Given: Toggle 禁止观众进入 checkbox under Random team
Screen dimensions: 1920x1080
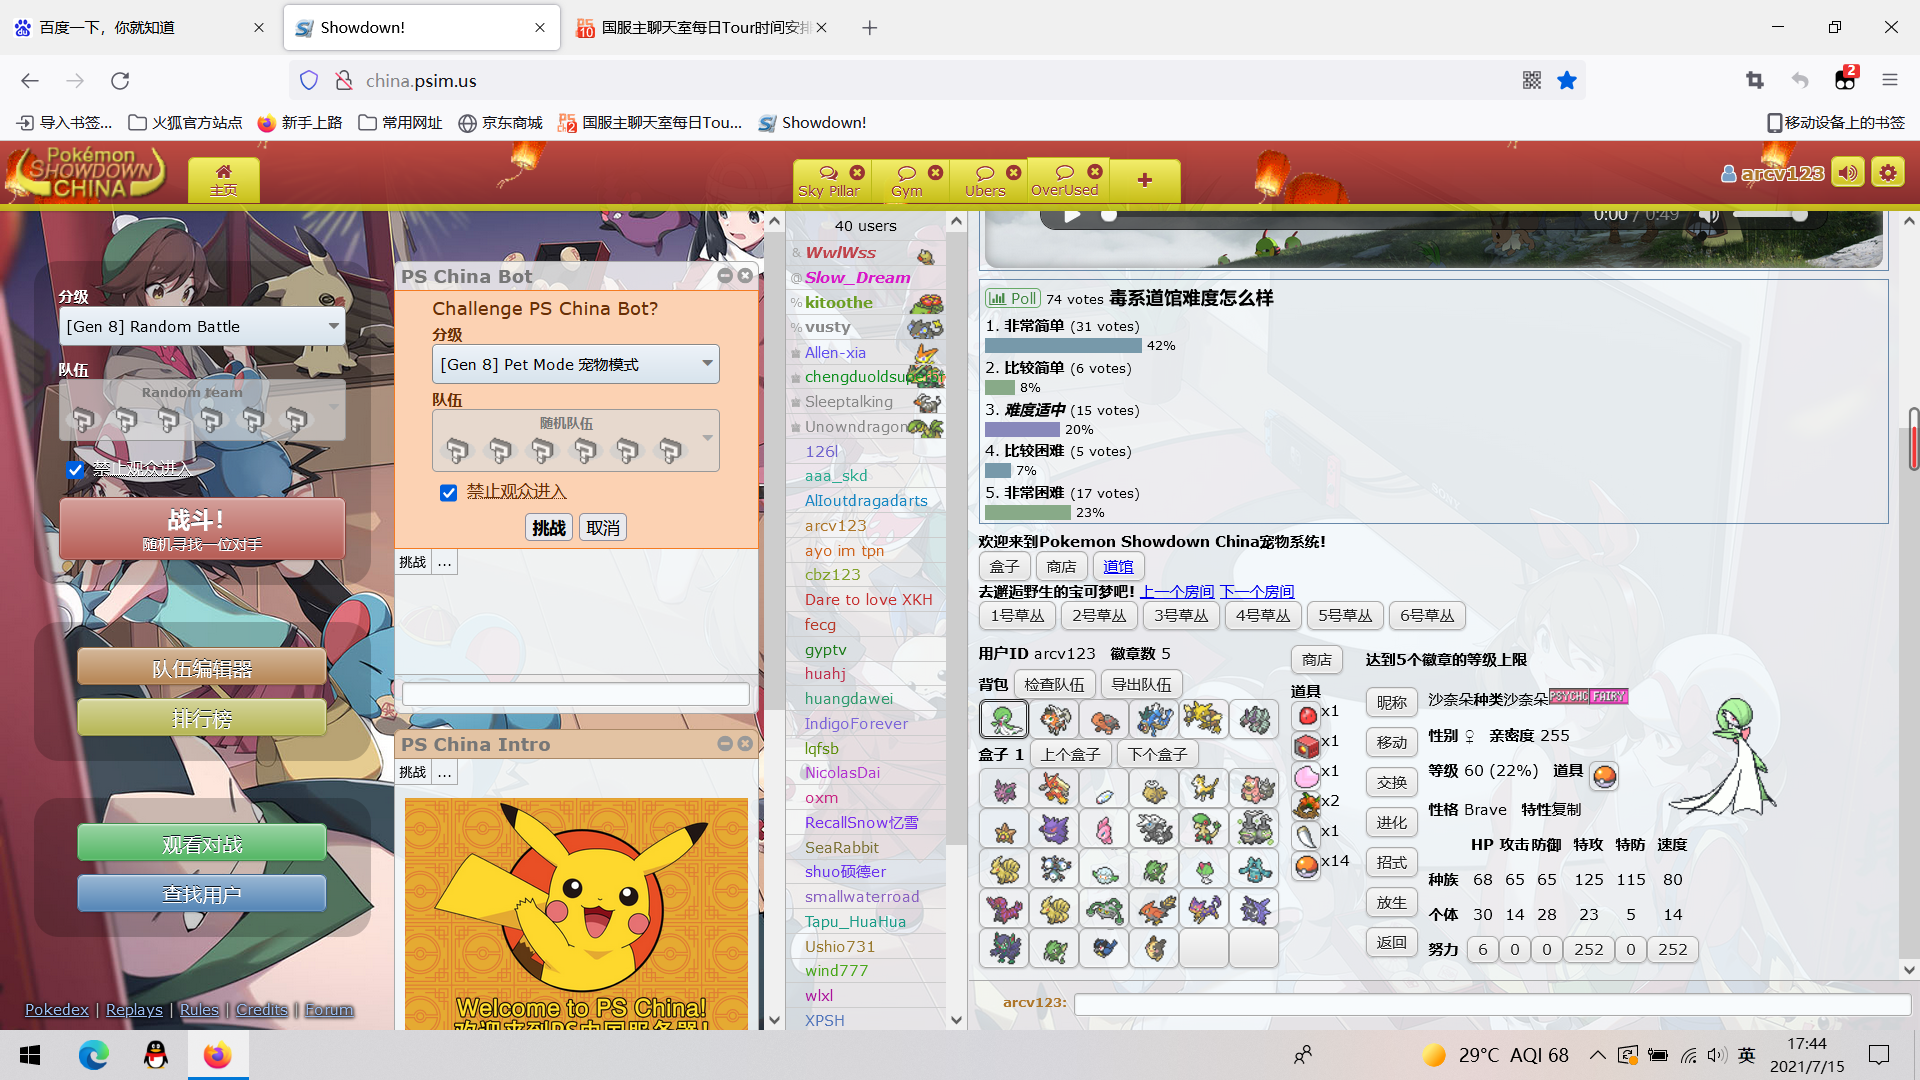Looking at the screenshot, I should click(75, 469).
